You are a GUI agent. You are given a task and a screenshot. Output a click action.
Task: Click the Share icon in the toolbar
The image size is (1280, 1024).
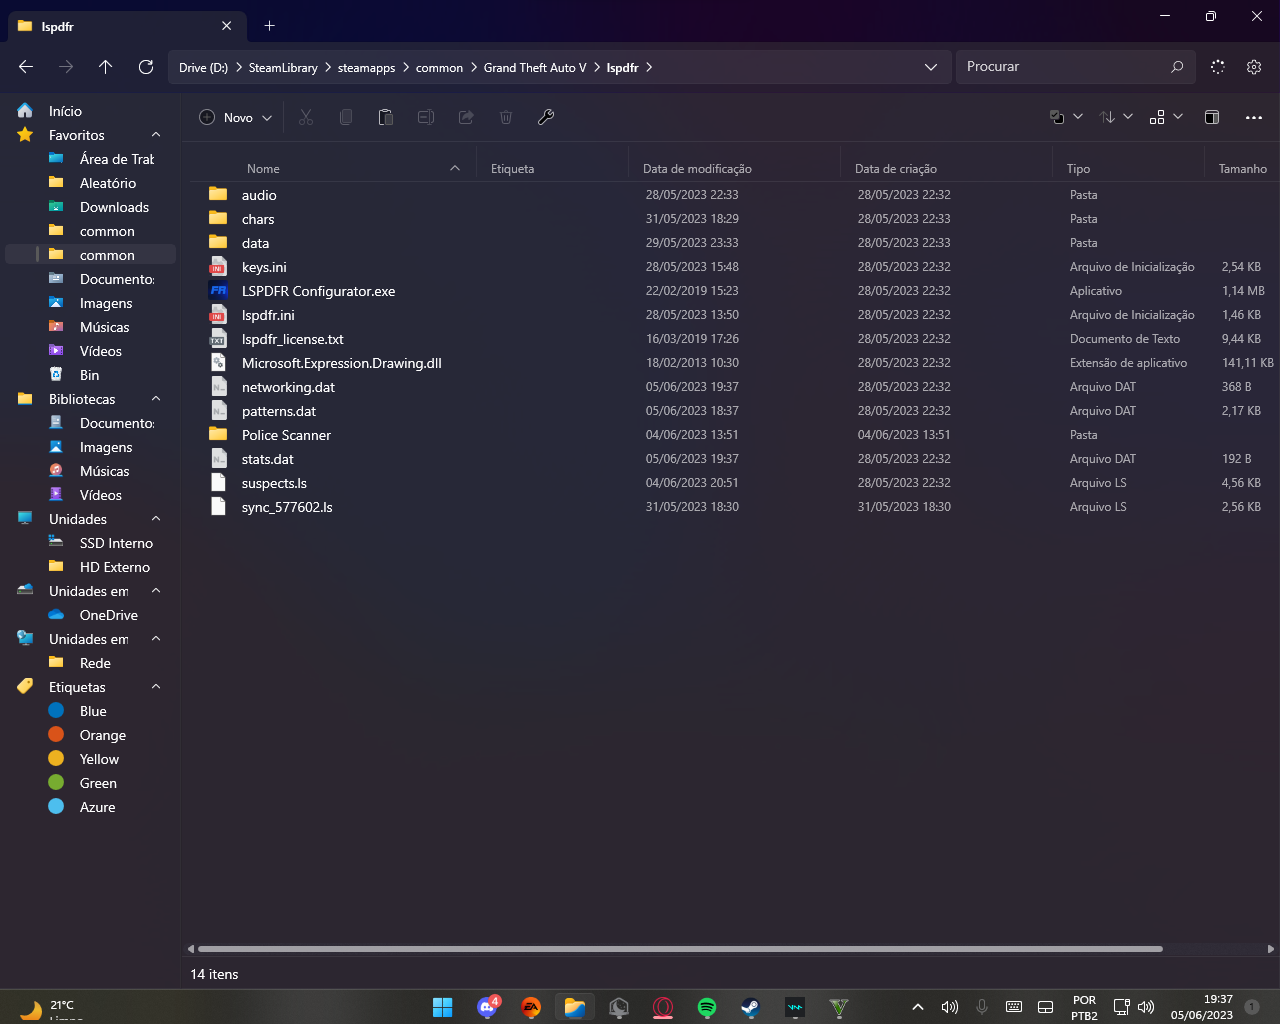pos(466,117)
